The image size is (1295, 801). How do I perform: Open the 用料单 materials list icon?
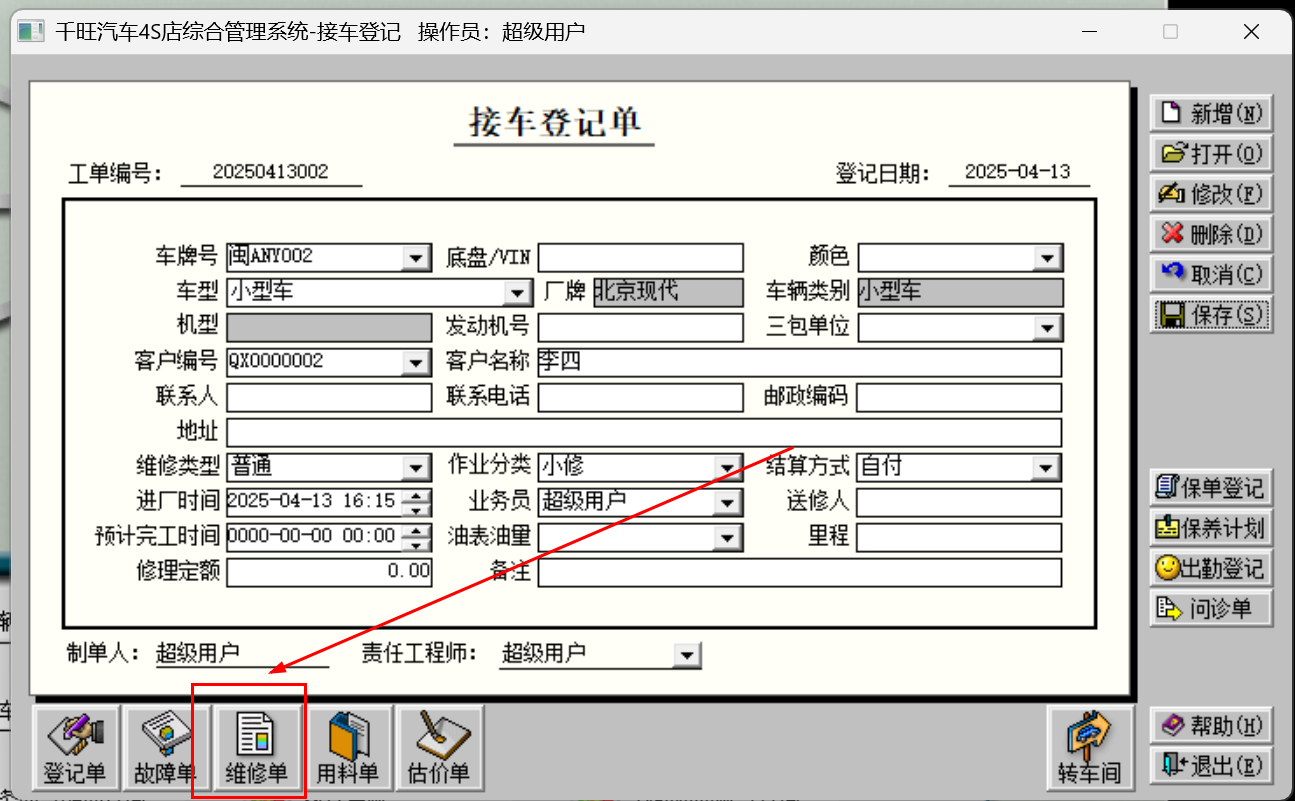(347, 747)
